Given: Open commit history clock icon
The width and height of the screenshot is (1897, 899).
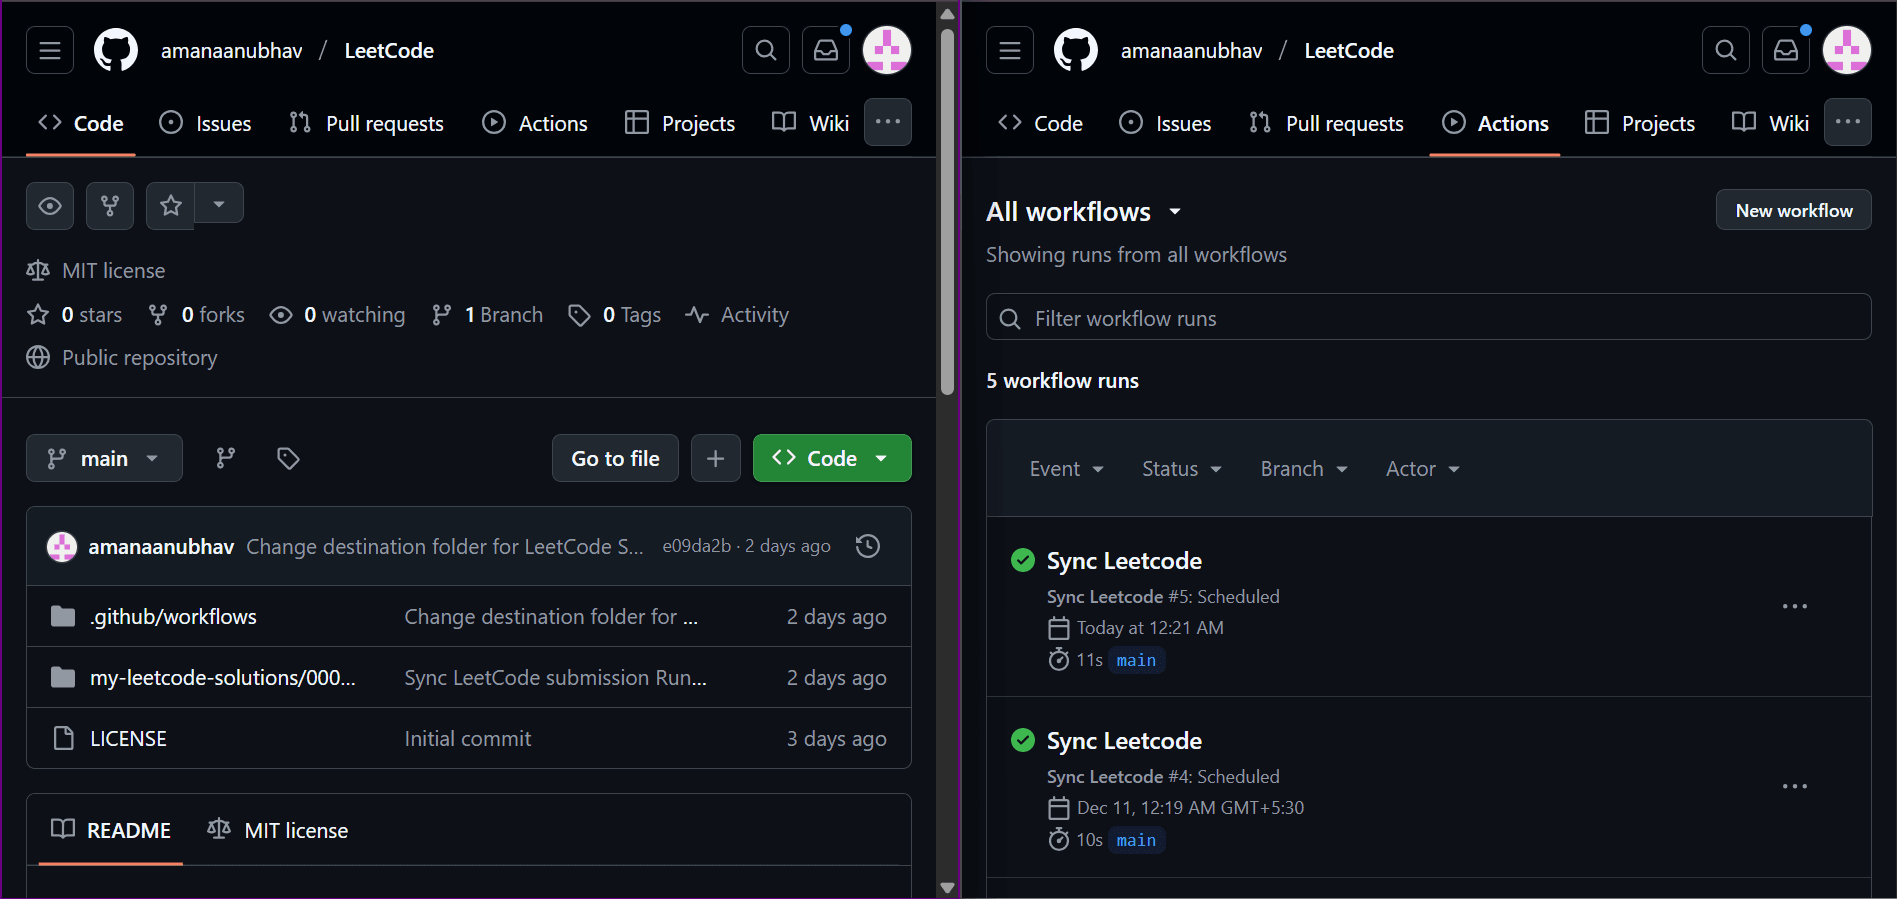Looking at the screenshot, I should pos(868,546).
